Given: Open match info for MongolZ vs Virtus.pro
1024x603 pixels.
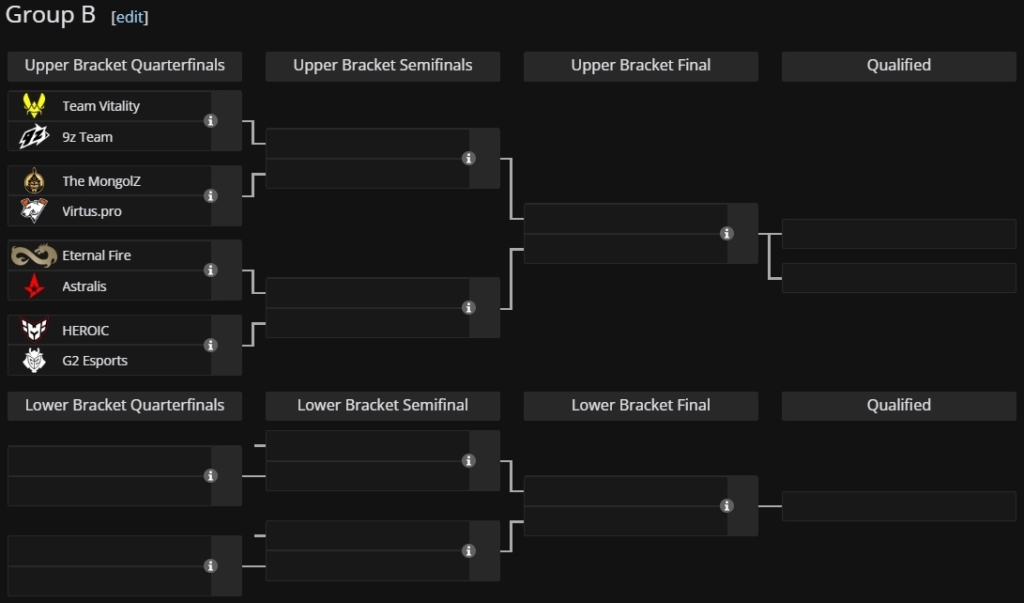Looking at the screenshot, I should pyautogui.click(x=210, y=196).
